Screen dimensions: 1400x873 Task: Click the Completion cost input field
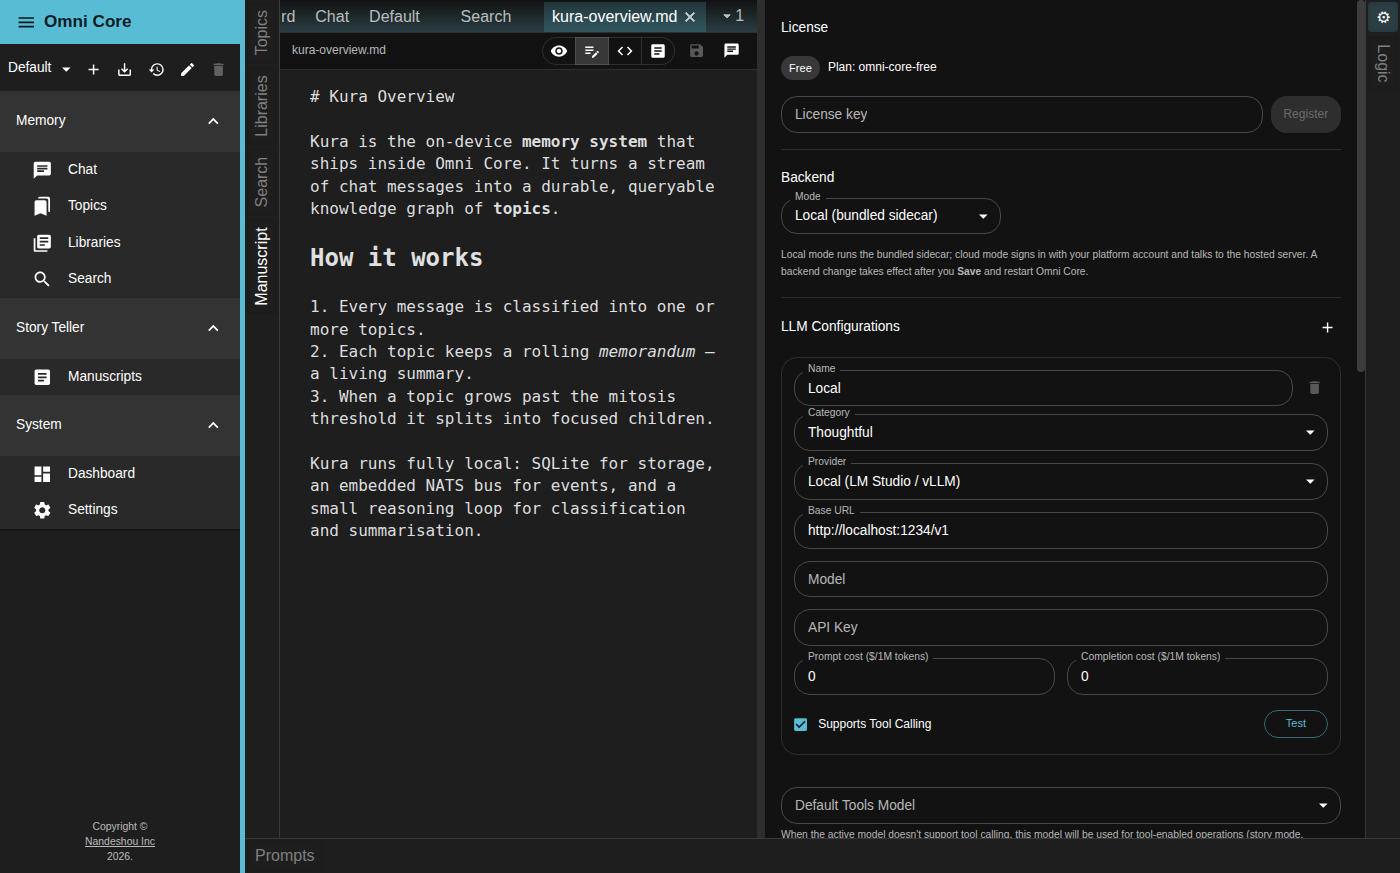[x=1197, y=677]
